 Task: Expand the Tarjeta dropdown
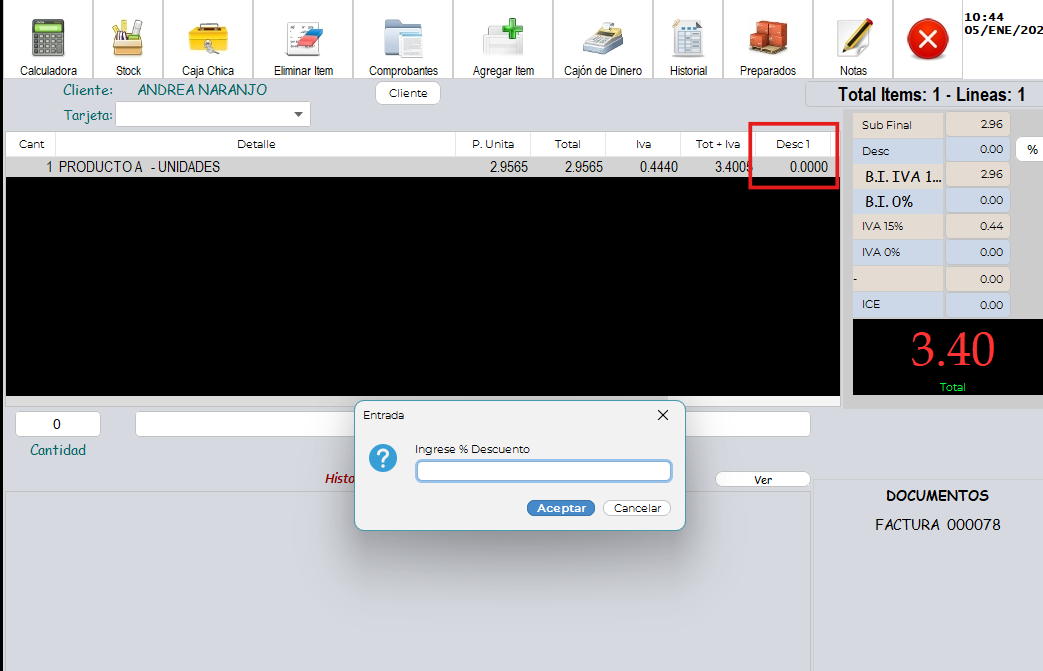298,115
